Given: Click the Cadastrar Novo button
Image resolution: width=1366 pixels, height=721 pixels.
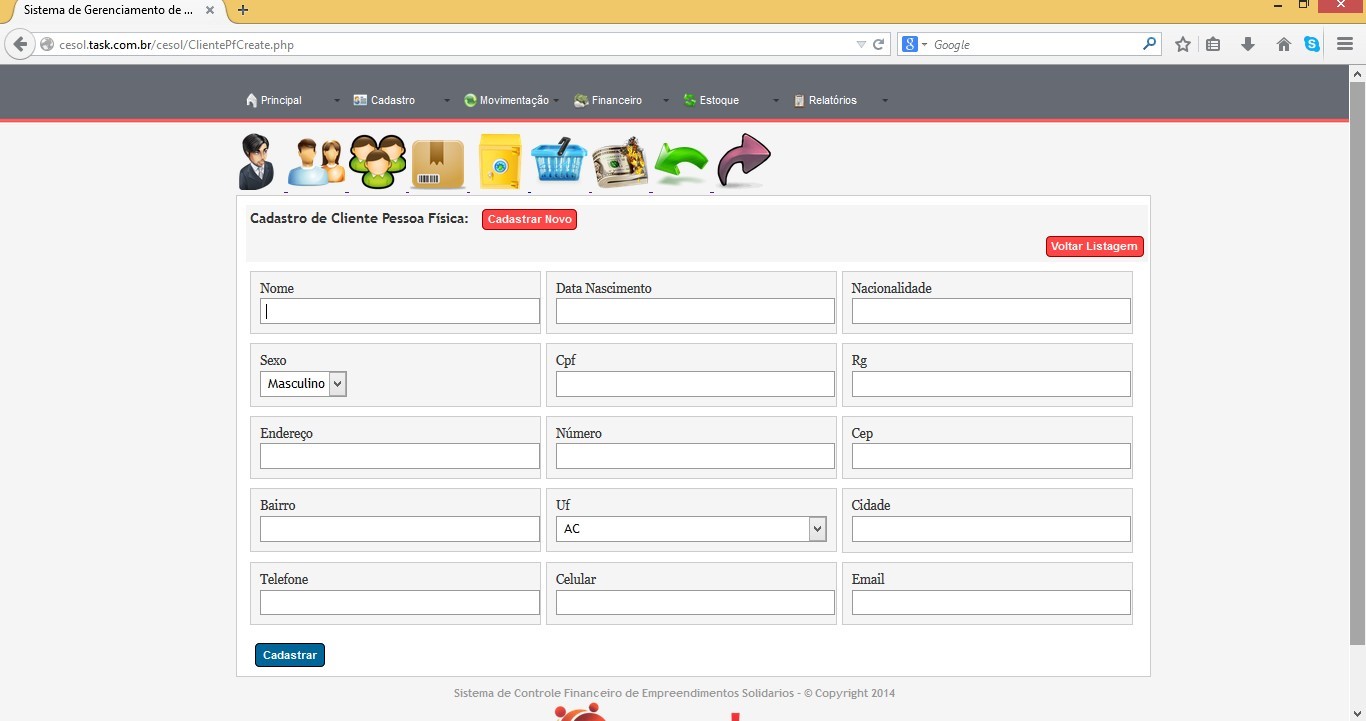Looking at the screenshot, I should coord(529,220).
